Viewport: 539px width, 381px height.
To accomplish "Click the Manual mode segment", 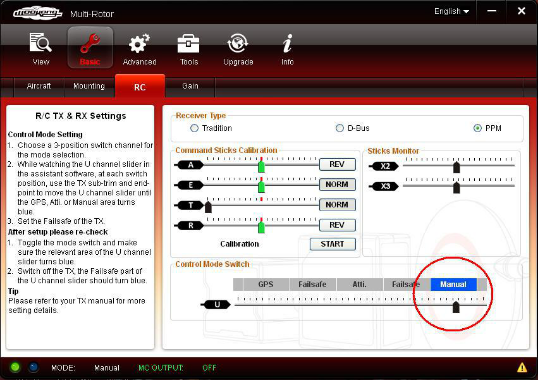I will point(453,284).
